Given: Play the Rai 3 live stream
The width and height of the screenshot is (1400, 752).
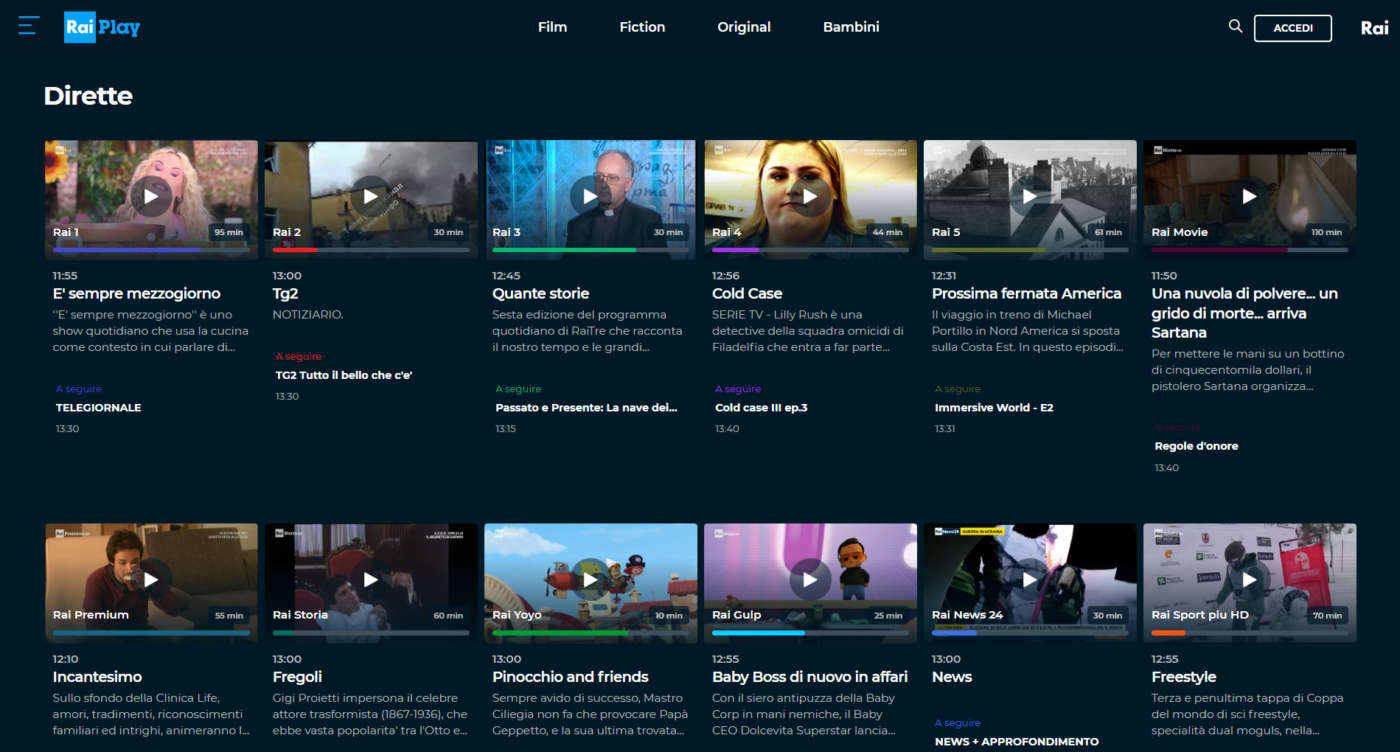Looking at the screenshot, I should pyautogui.click(x=590, y=196).
